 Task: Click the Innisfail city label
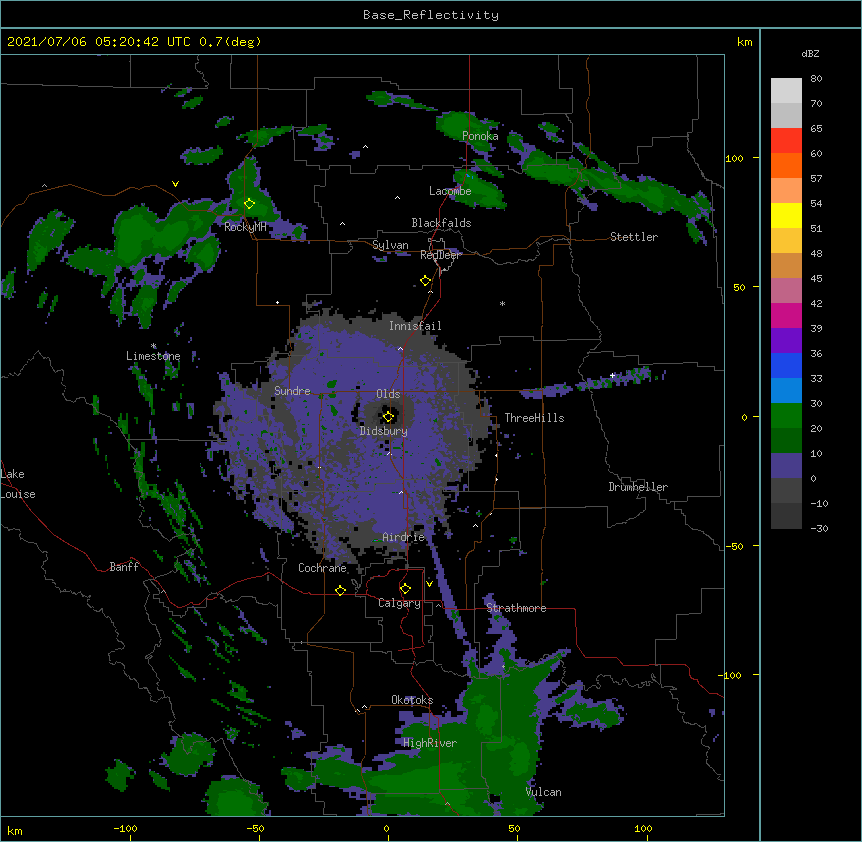coord(415,326)
